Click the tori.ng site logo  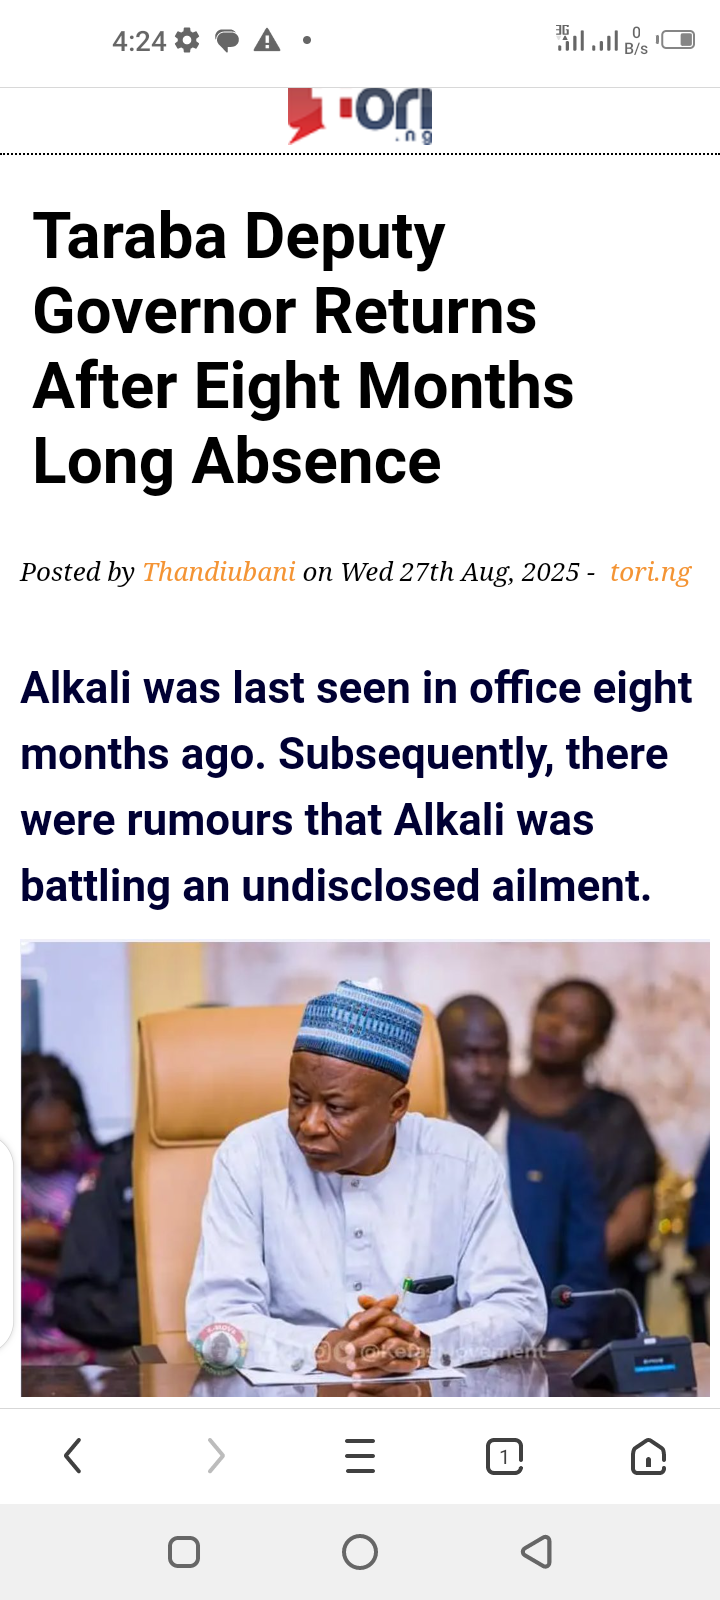pos(361,117)
